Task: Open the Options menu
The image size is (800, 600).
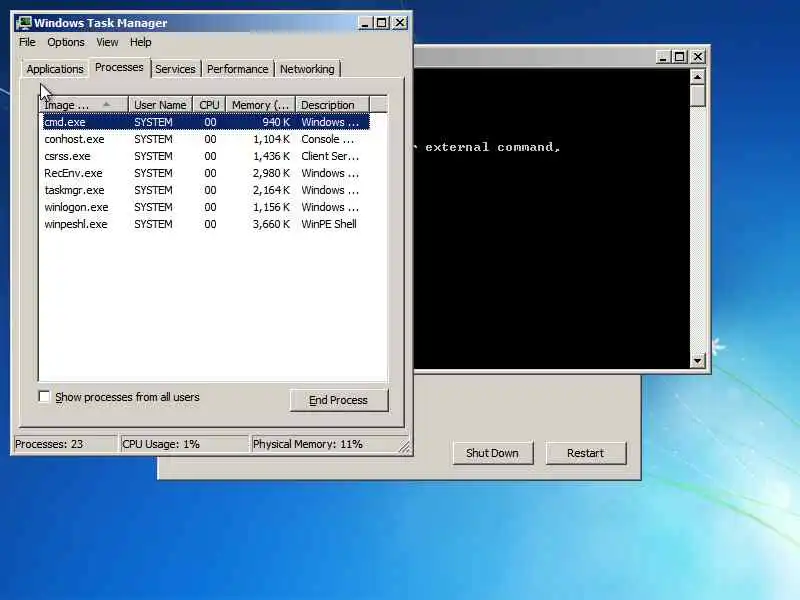Action: click(x=66, y=42)
